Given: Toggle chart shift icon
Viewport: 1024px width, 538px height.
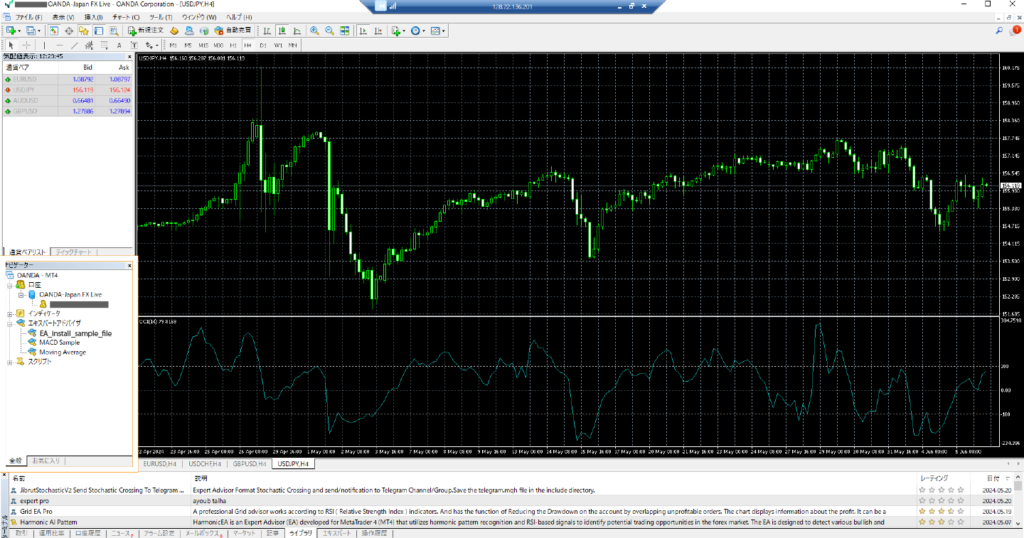Looking at the screenshot, I should [x=377, y=31].
